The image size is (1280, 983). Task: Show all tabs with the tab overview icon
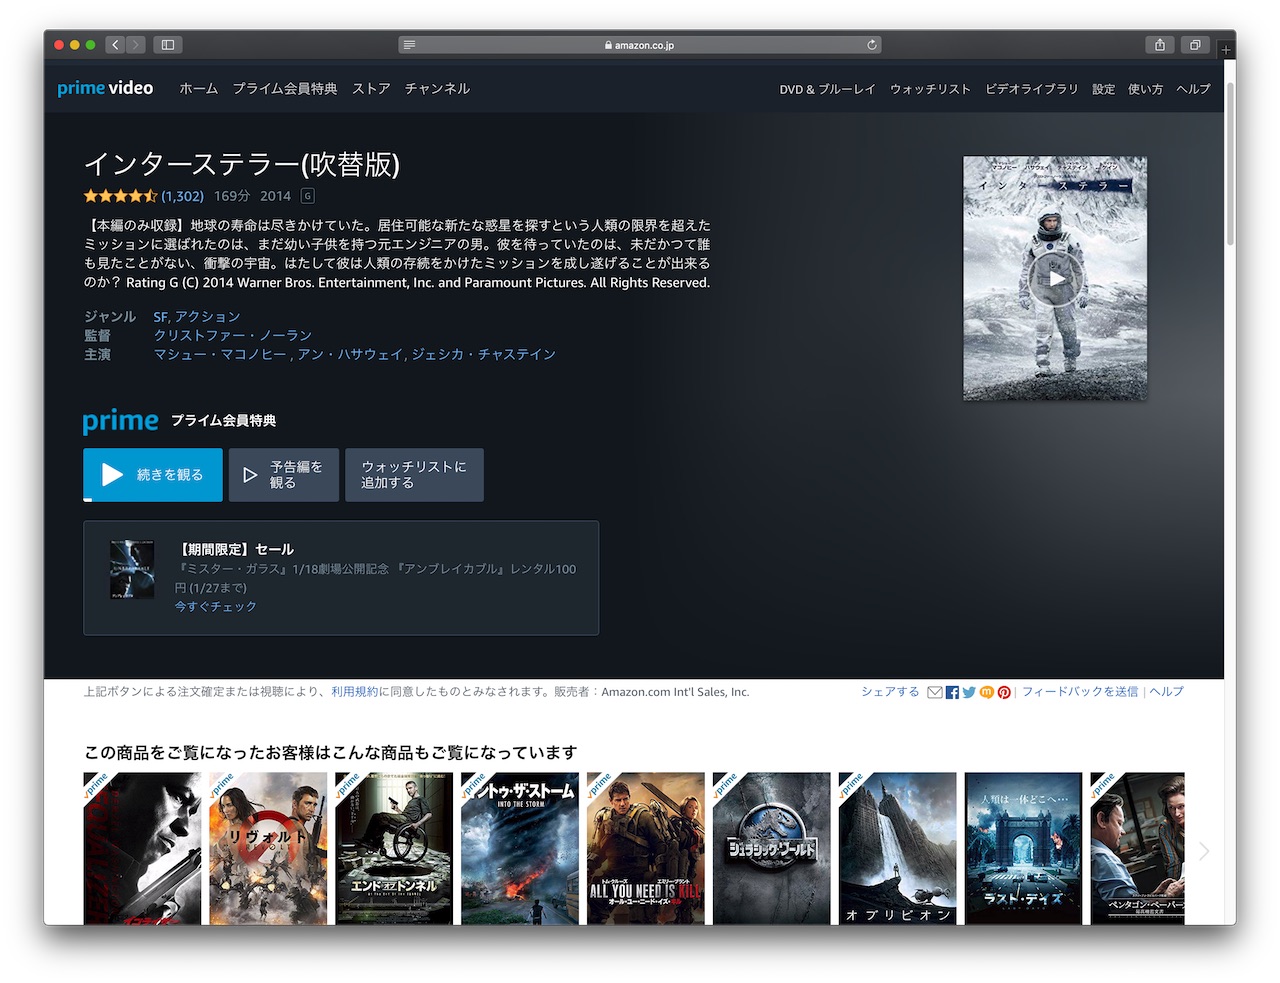click(x=1195, y=45)
